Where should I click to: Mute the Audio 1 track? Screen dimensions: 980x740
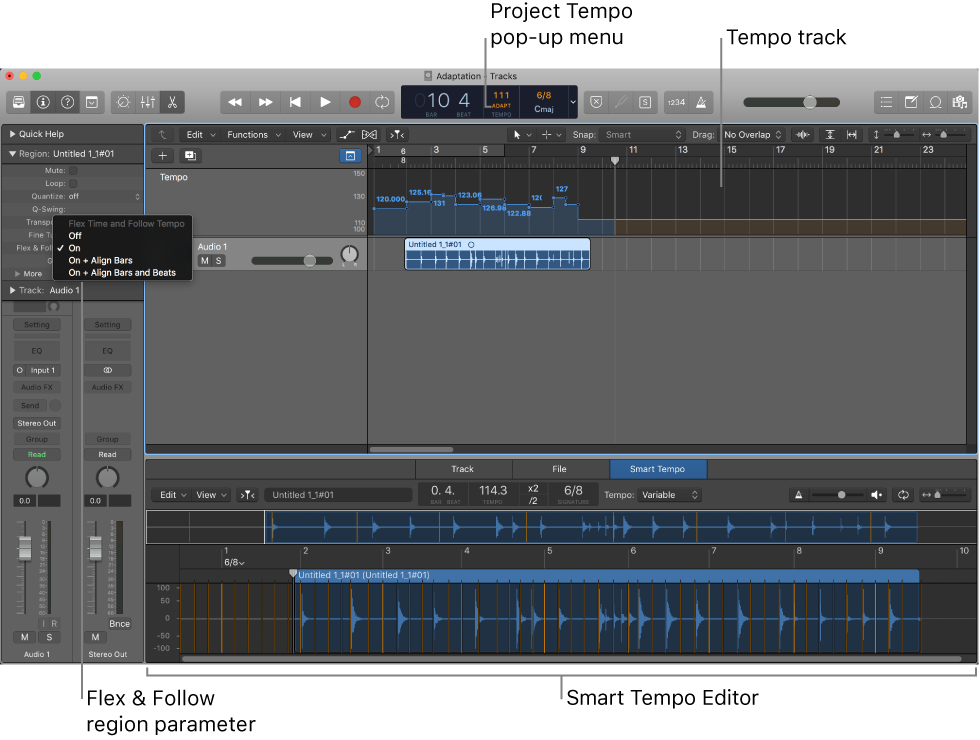click(x=203, y=260)
